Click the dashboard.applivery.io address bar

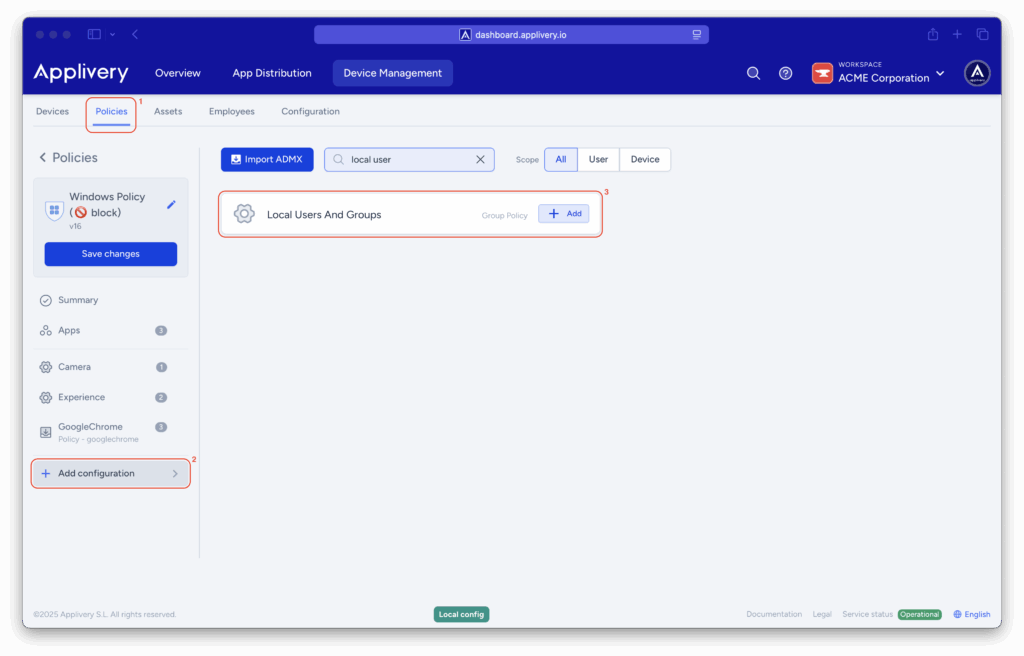point(511,35)
